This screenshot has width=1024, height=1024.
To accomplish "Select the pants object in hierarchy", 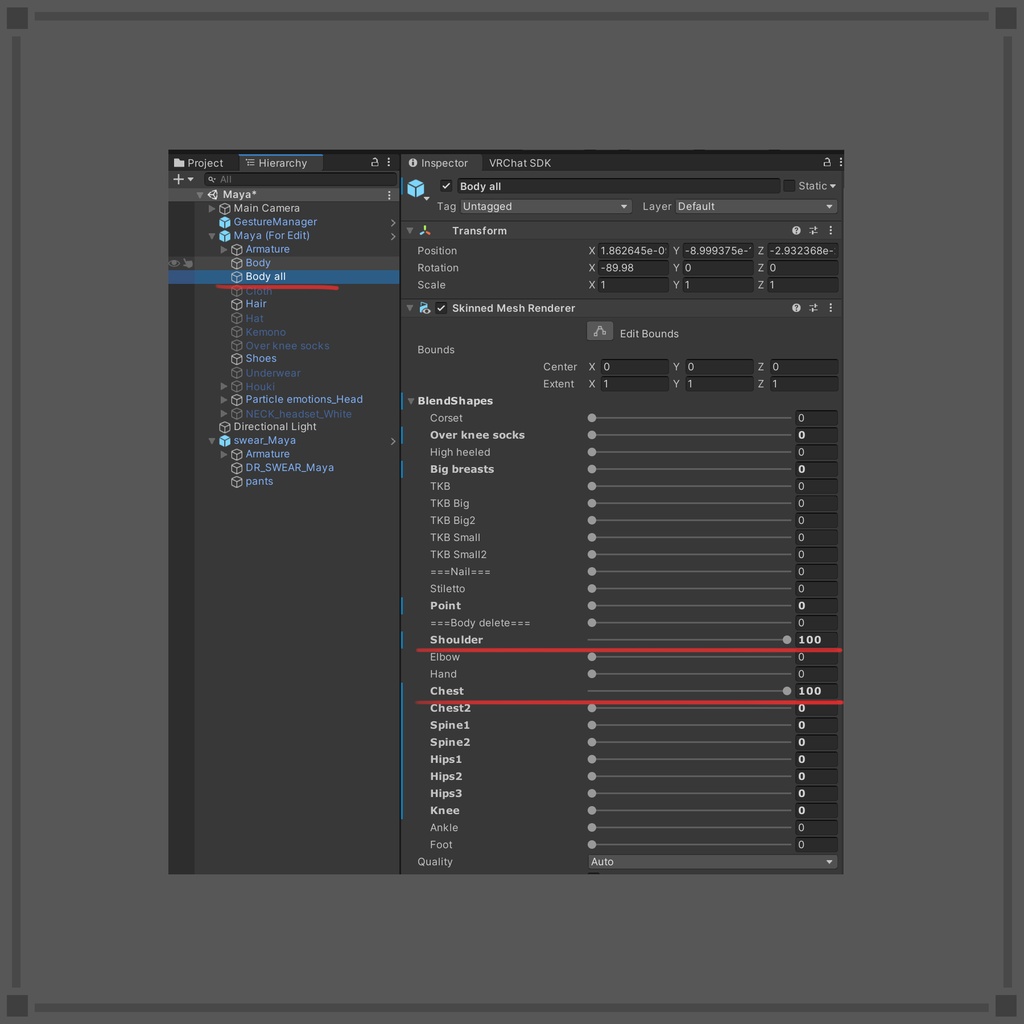I will click(259, 481).
